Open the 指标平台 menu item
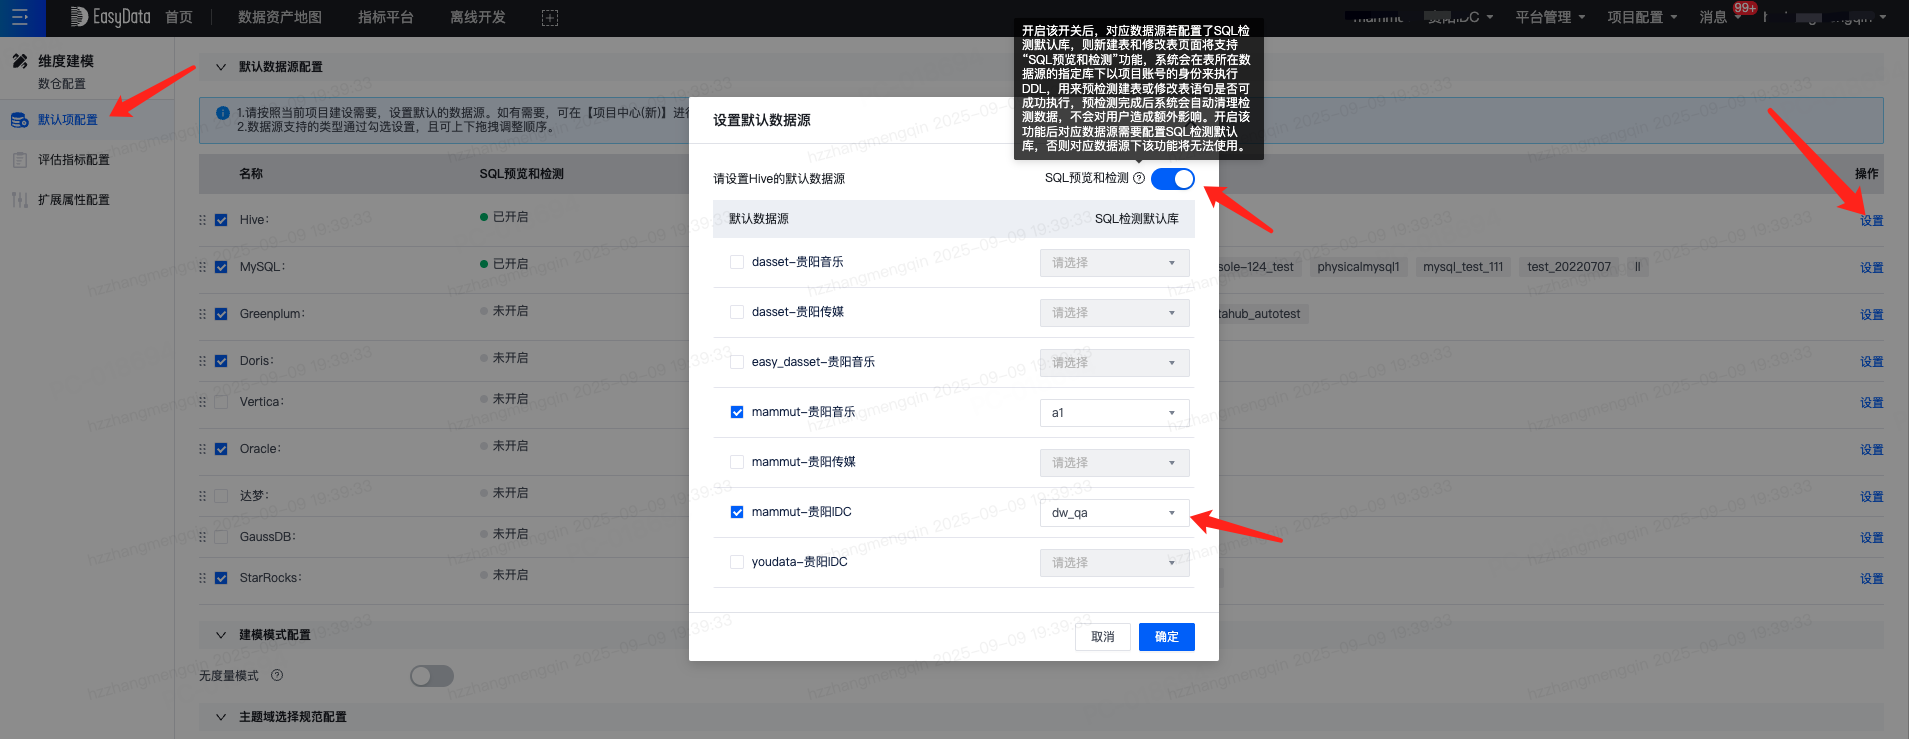1909x739 pixels. tap(386, 17)
